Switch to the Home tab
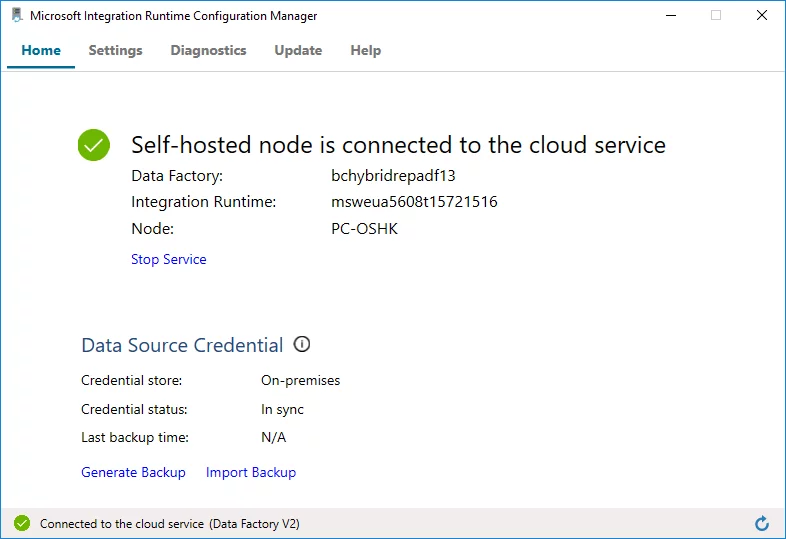 pos(41,50)
